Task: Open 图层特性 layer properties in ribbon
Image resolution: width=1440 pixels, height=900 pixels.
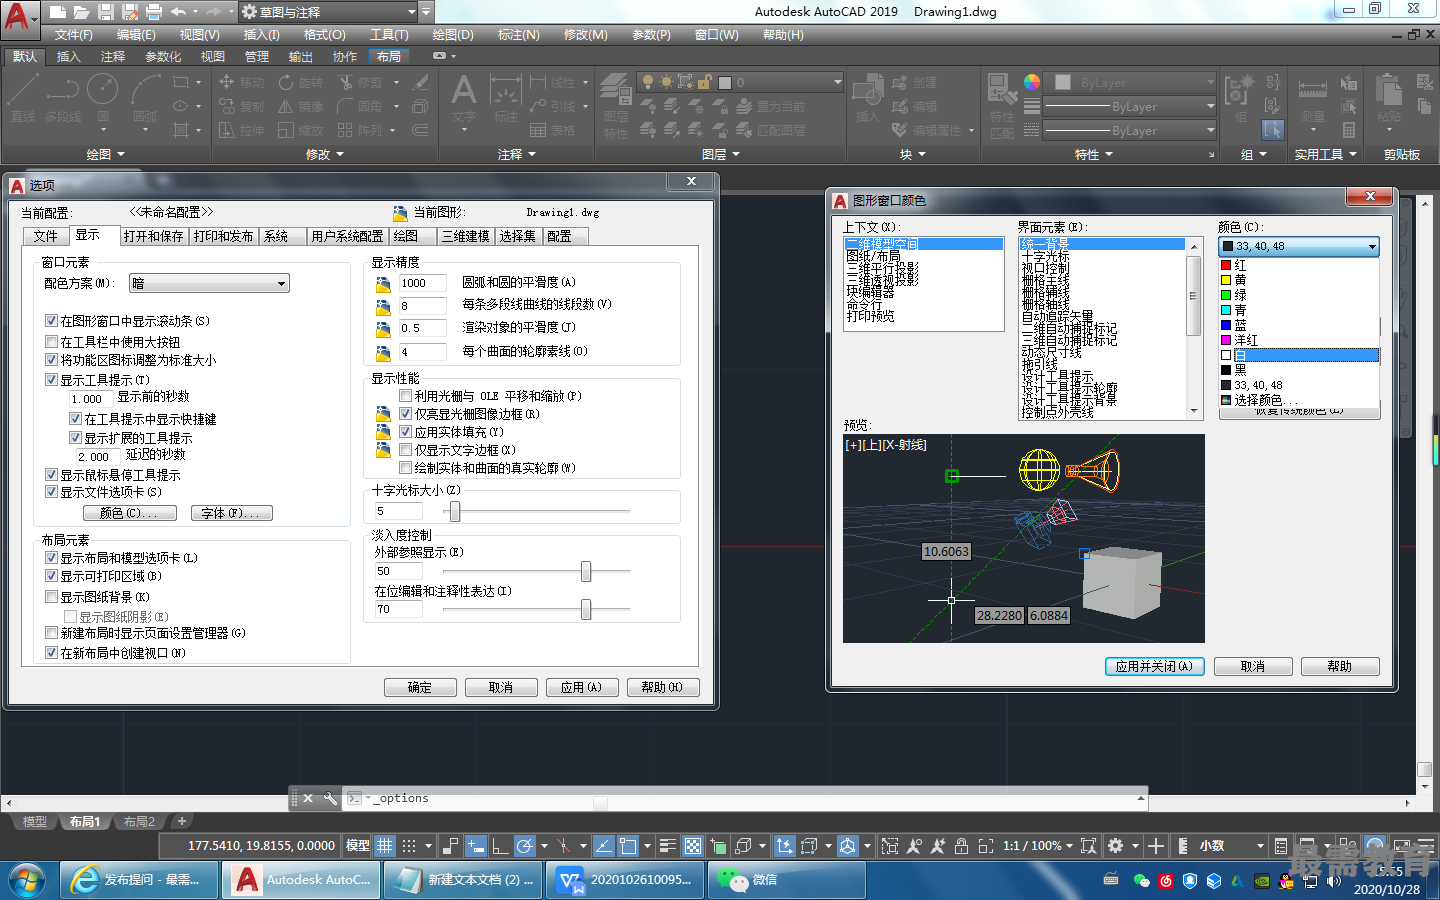Action: click(x=616, y=106)
